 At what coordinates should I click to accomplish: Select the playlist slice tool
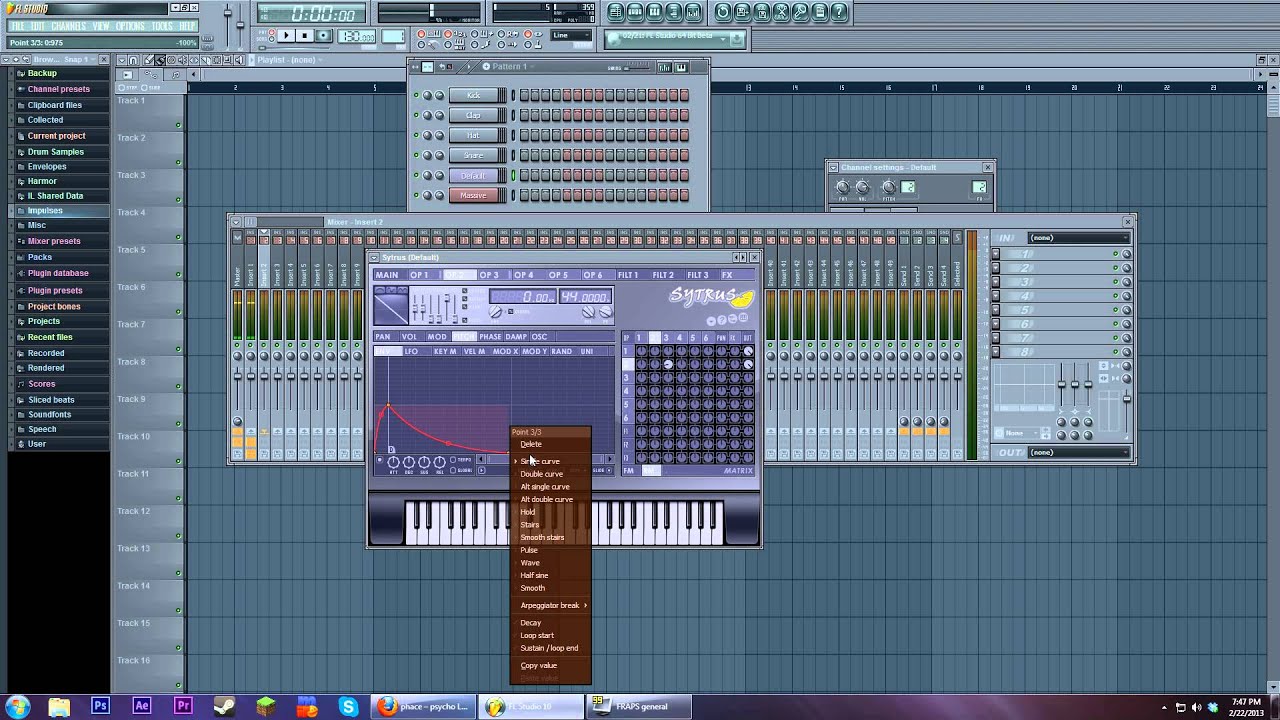click(205, 60)
